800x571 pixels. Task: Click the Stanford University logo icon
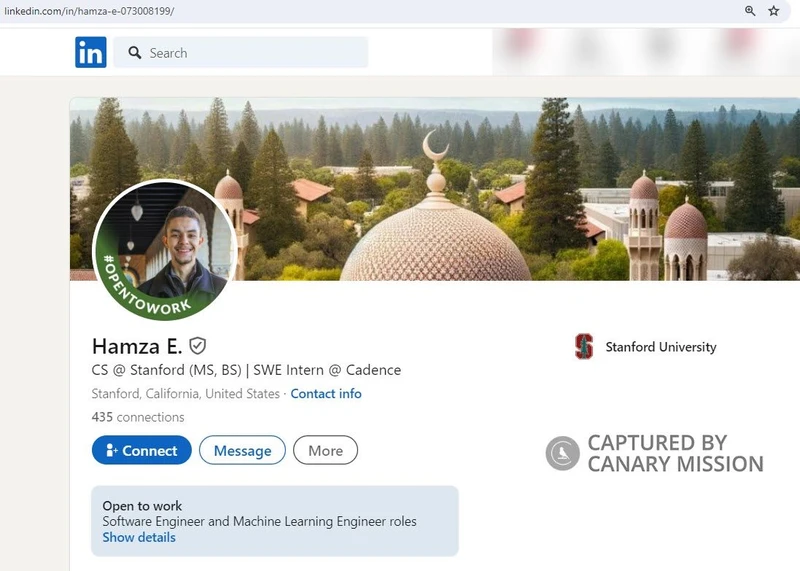tap(584, 346)
